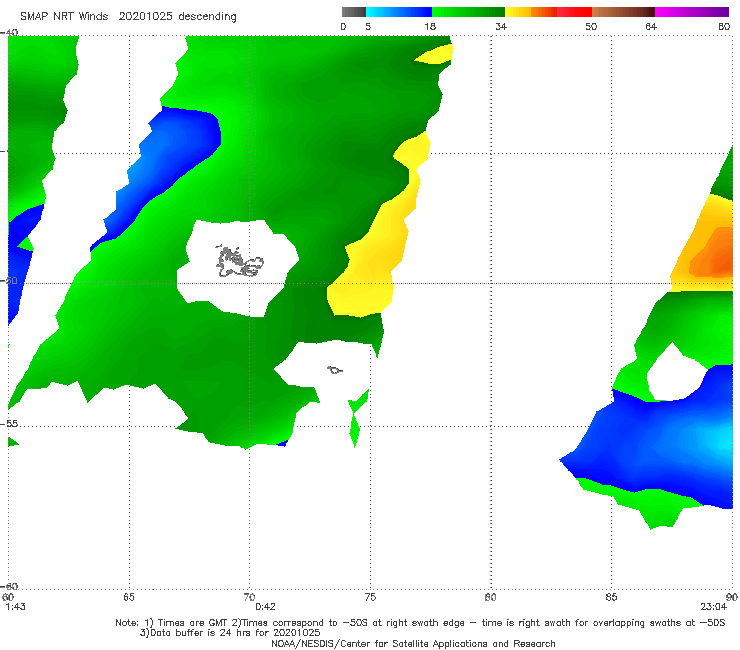This screenshot has height=650, width=740.
Task: Click the longitude axis label '80'
Action: coord(491,597)
